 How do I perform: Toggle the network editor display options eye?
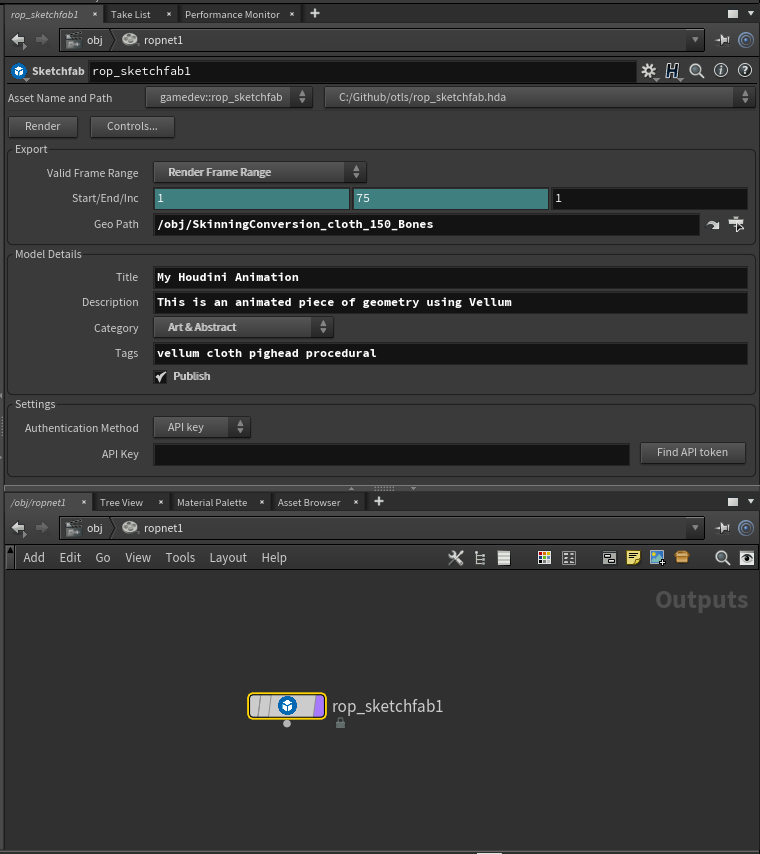746,558
